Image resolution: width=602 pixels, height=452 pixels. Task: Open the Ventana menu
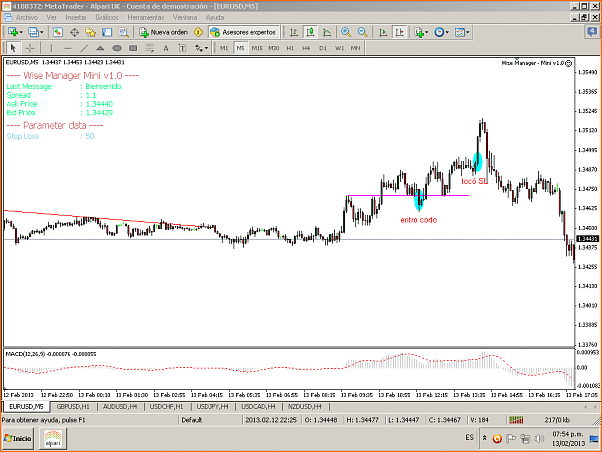coord(185,17)
